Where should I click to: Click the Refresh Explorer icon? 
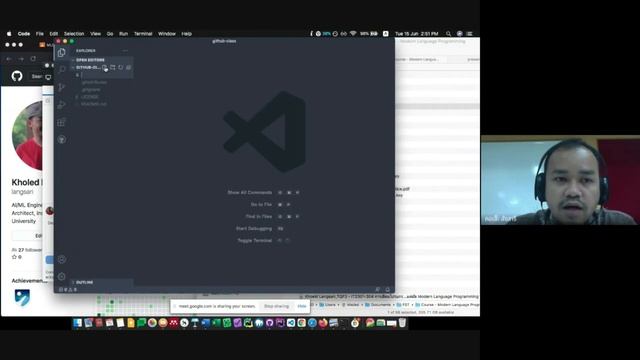(x=121, y=67)
